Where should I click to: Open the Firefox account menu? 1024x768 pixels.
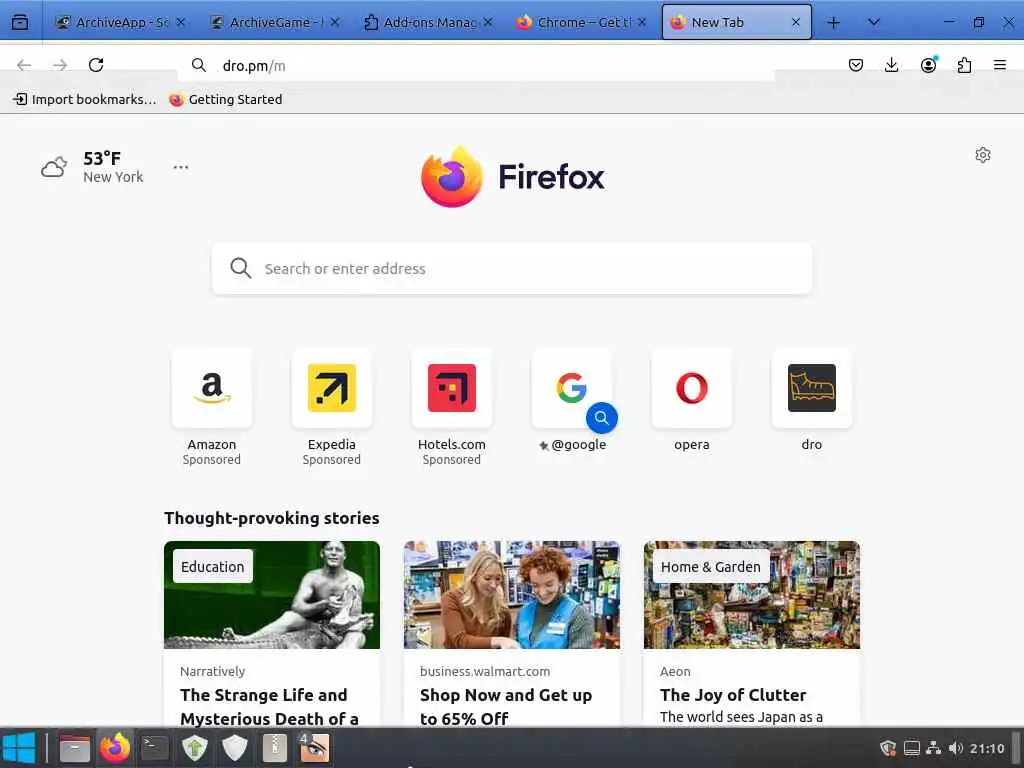pos(928,65)
